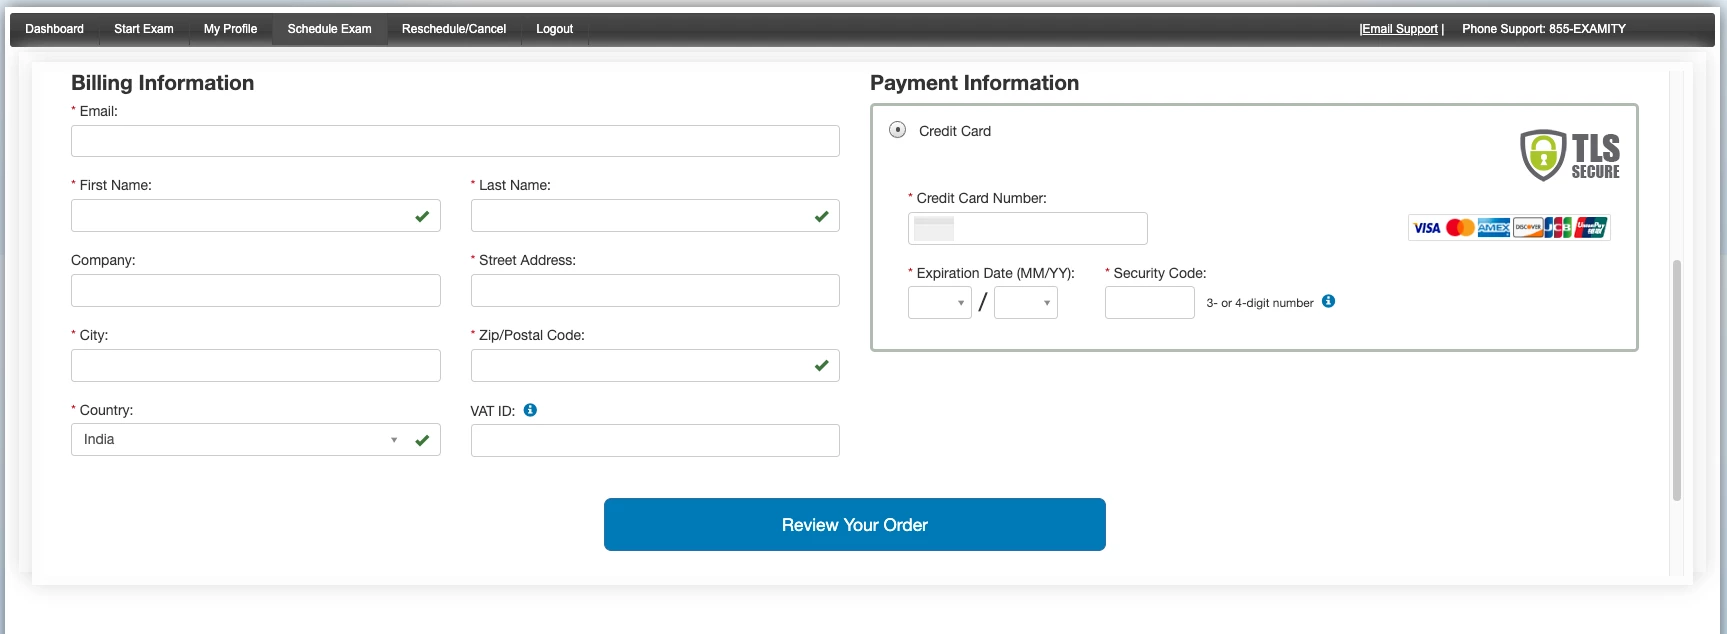Click the JCB card logo

1558,228
